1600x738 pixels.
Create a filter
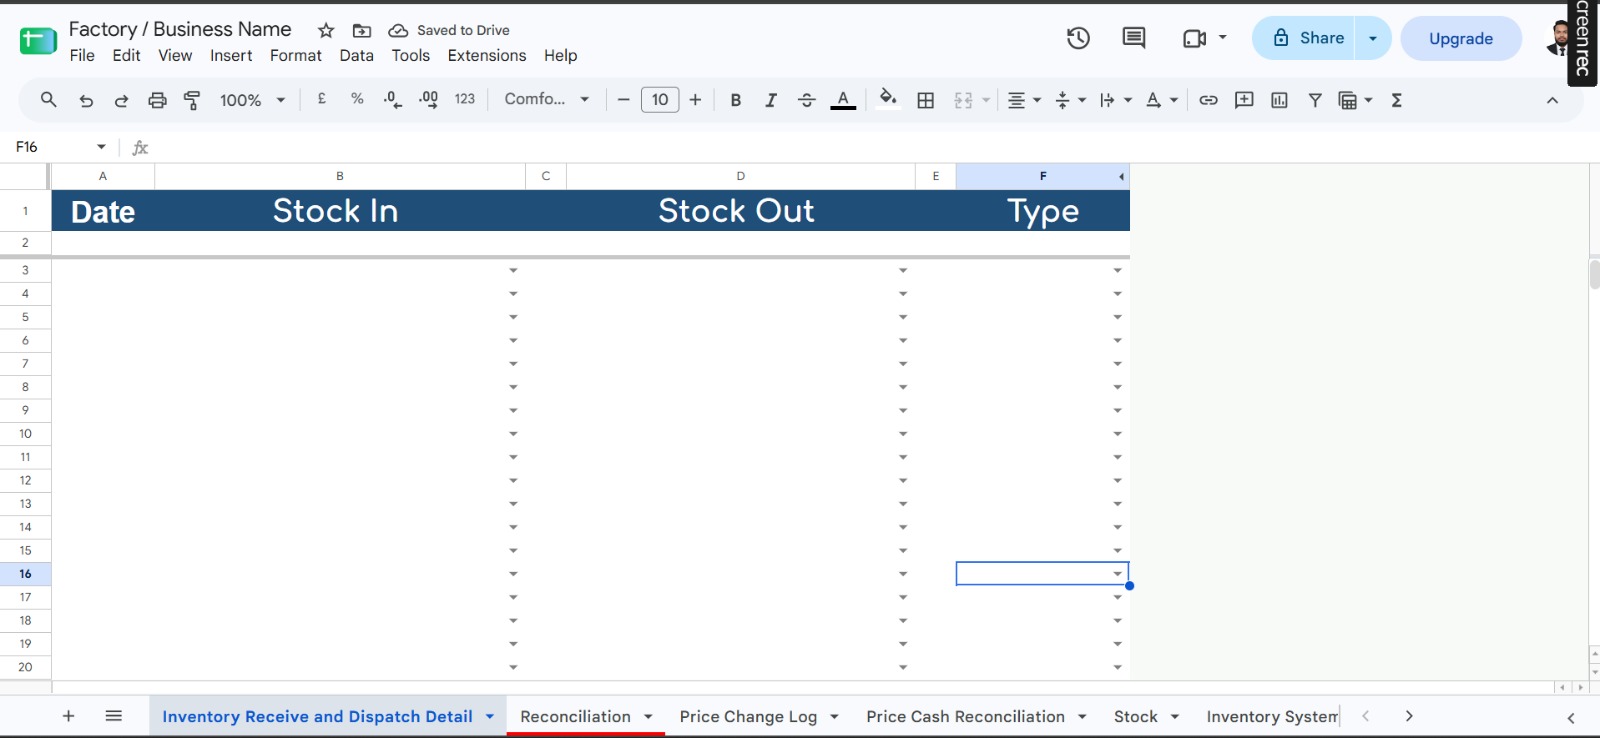click(1315, 100)
